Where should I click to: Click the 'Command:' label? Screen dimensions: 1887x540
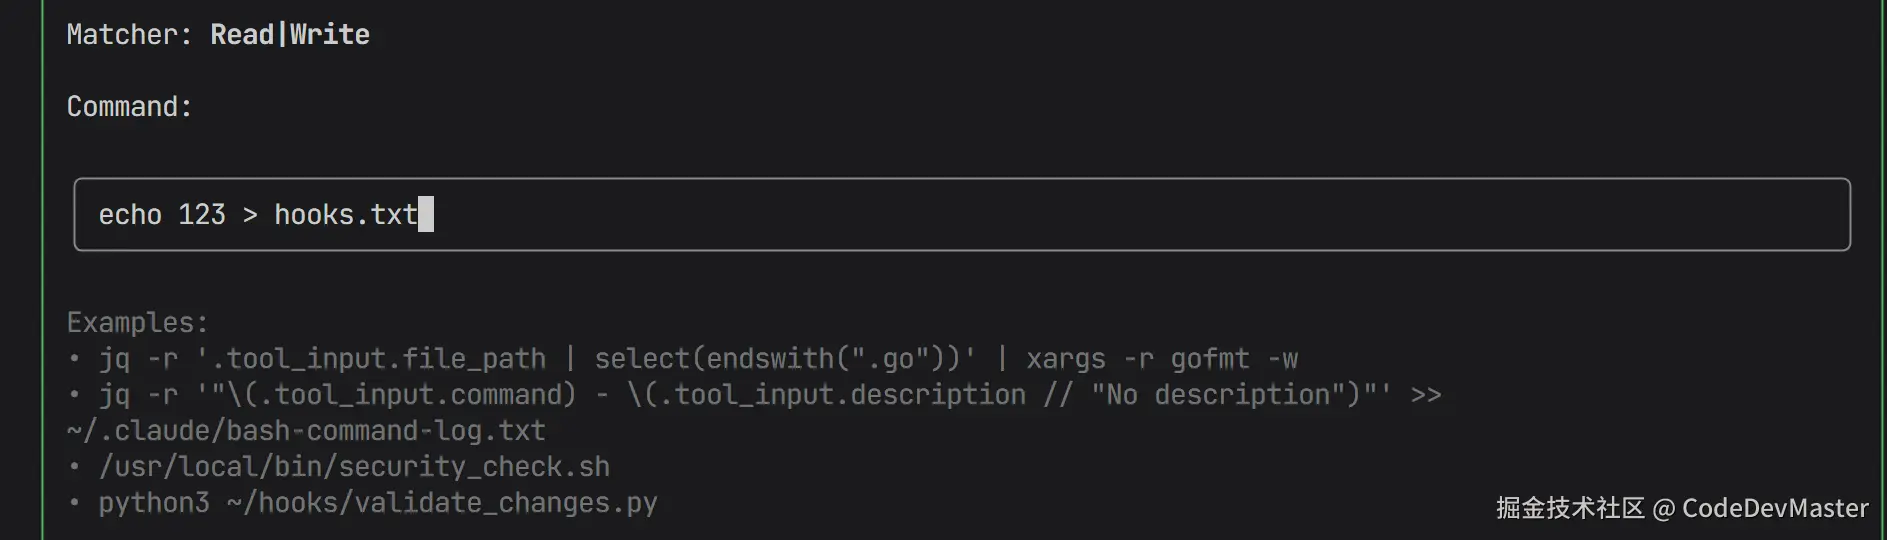coord(129,107)
